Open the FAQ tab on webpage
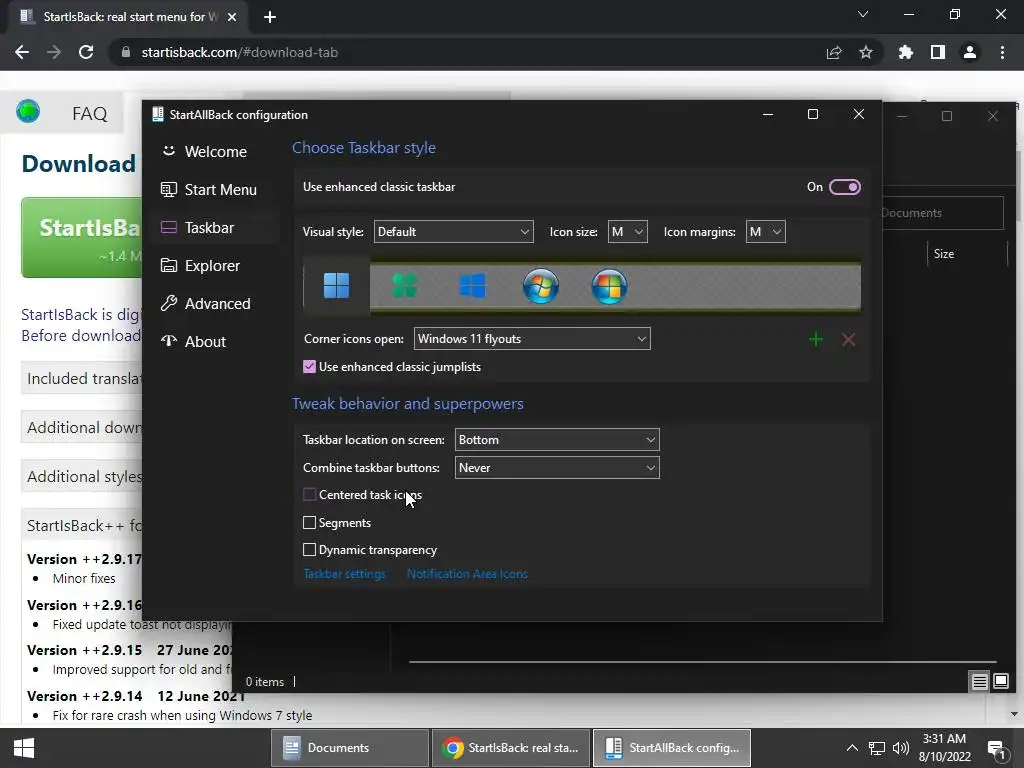 point(89,114)
